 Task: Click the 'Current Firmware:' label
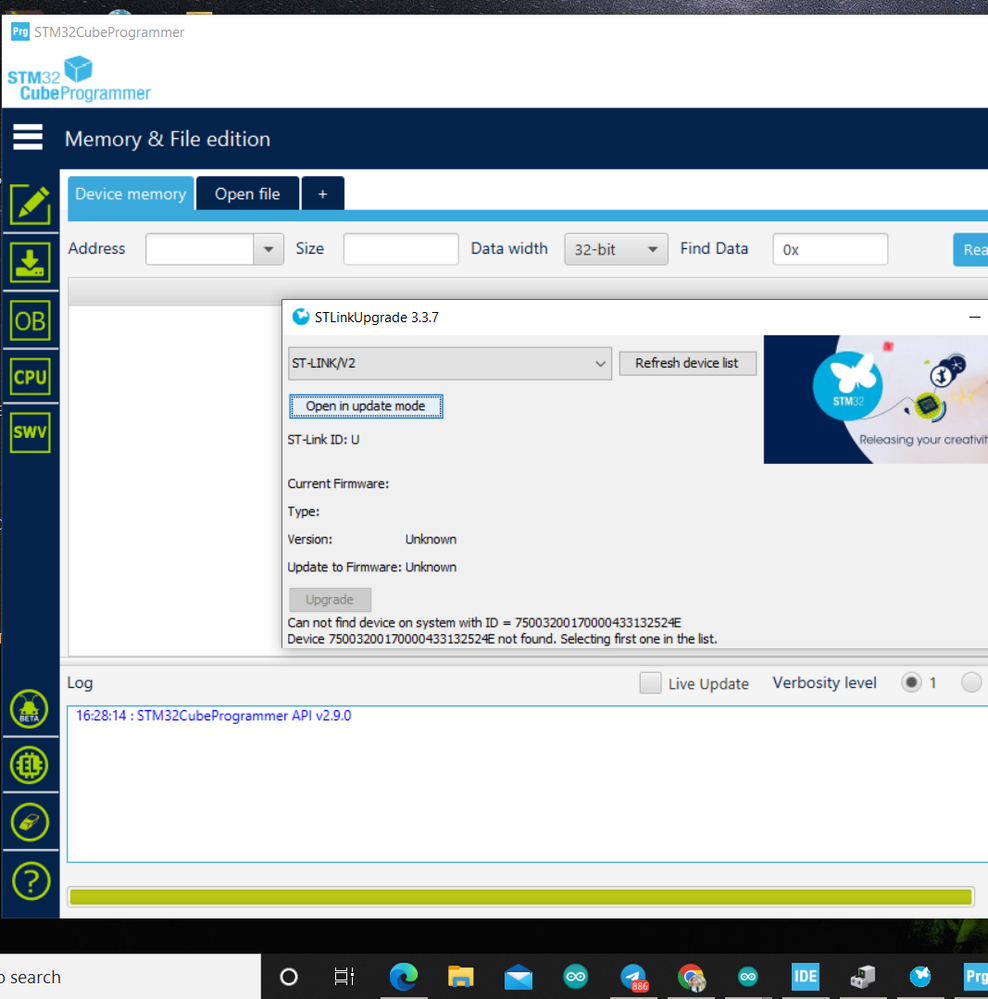tap(338, 484)
